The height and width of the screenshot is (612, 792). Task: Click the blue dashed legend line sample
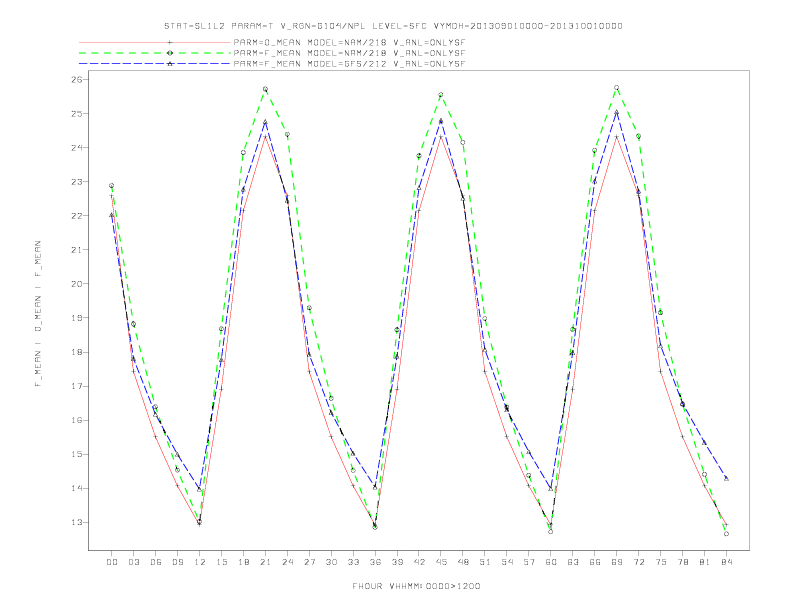[x=155, y=64]
